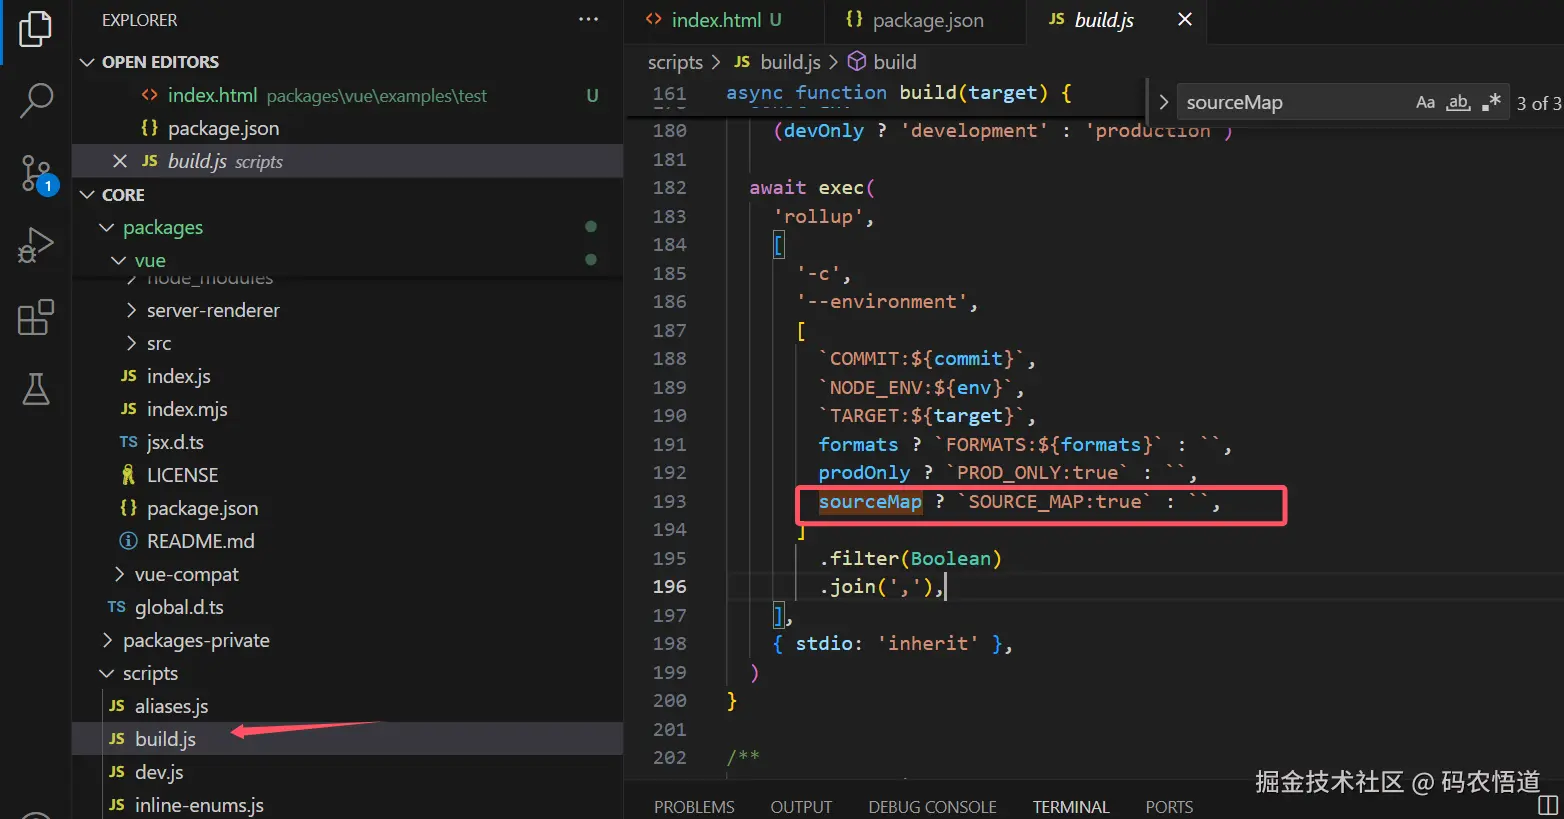Open the Search view in activity bar
Screen dimensions: 1564x819
[x=36, y=100]
